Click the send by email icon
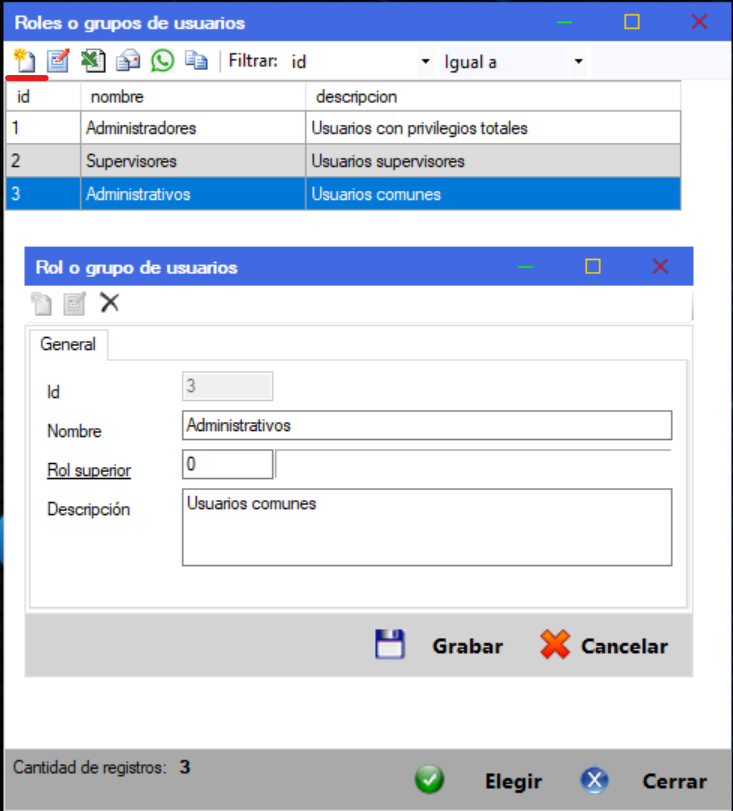This screenshot has width=733, height=811. (x=128, y=61)
